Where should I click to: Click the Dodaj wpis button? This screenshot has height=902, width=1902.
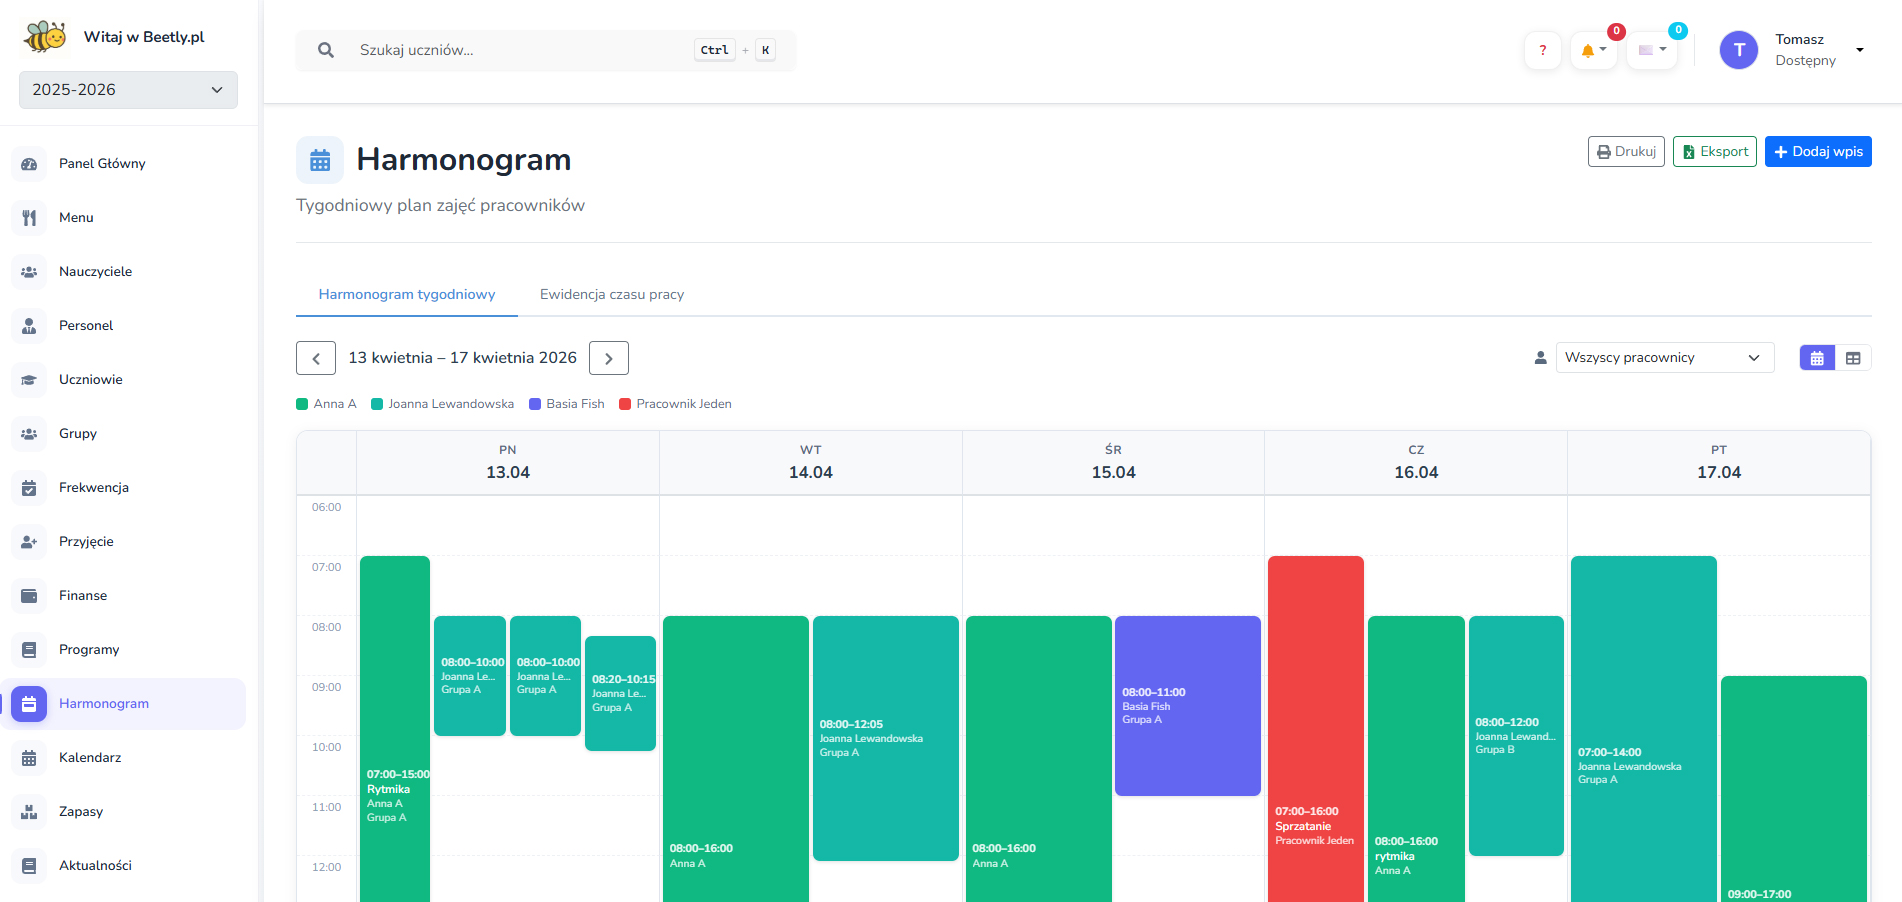(1817, 152)
